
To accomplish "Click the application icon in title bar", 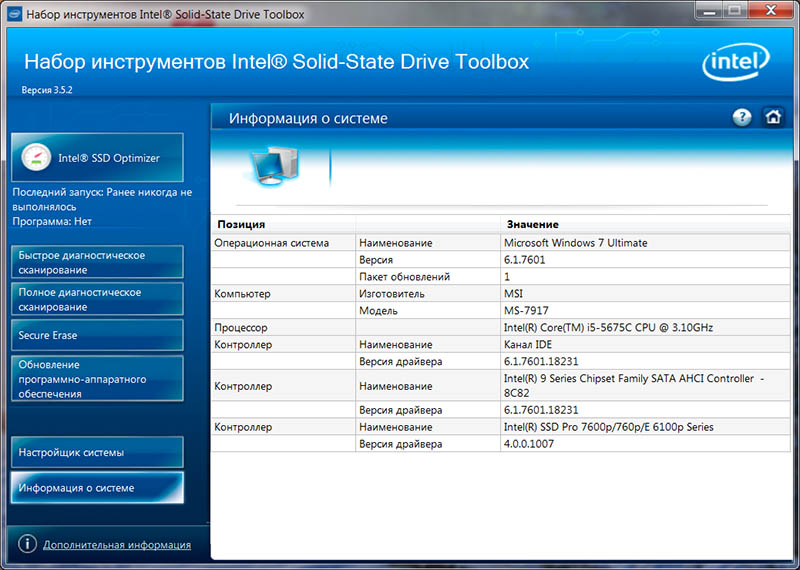I will 11,15.
